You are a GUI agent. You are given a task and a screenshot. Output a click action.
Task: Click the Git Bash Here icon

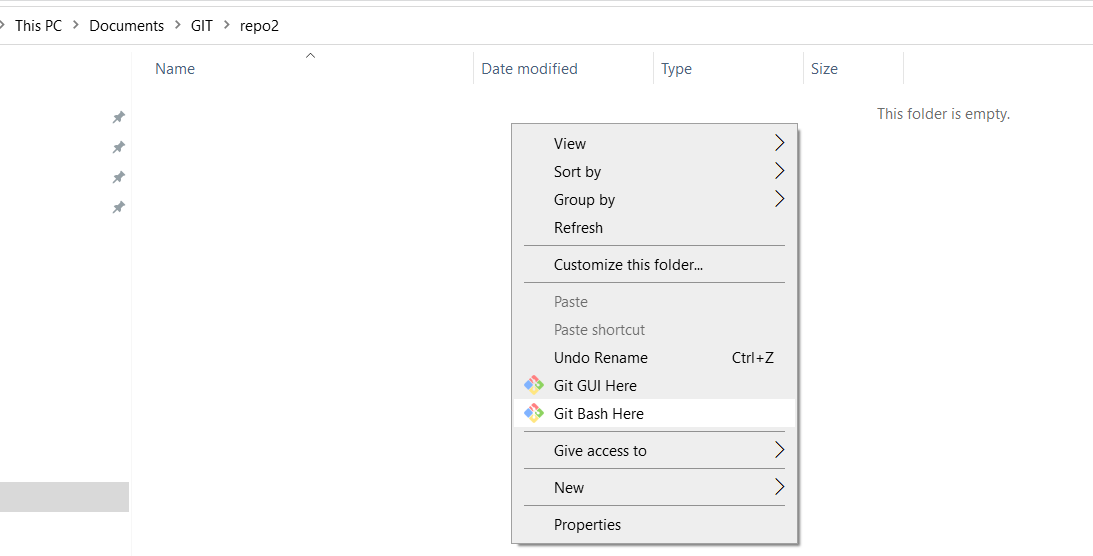(534, 413)
